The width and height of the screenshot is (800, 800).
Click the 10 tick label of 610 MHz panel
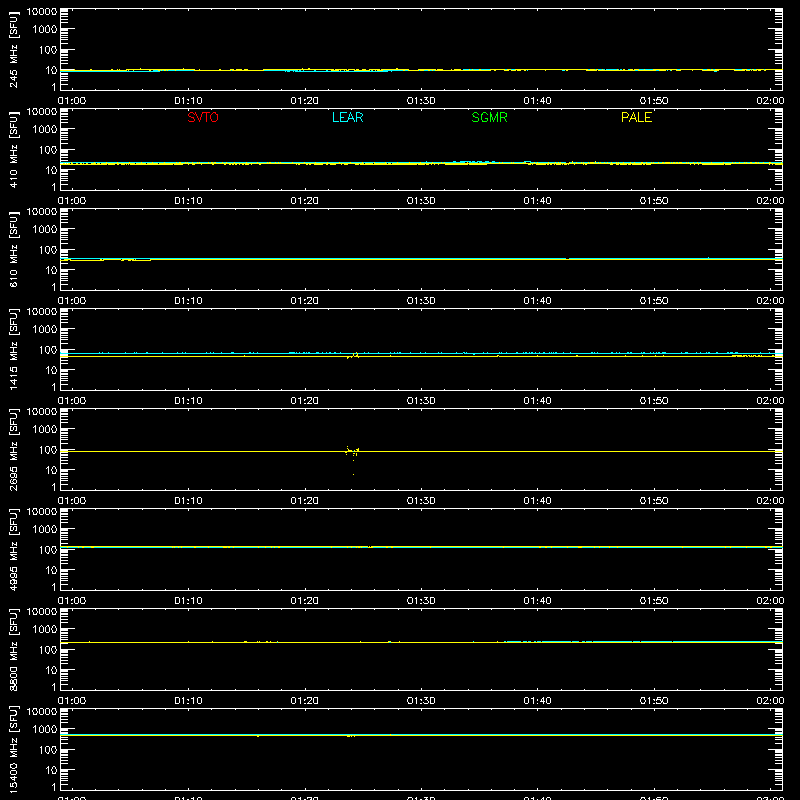(51, 270)
